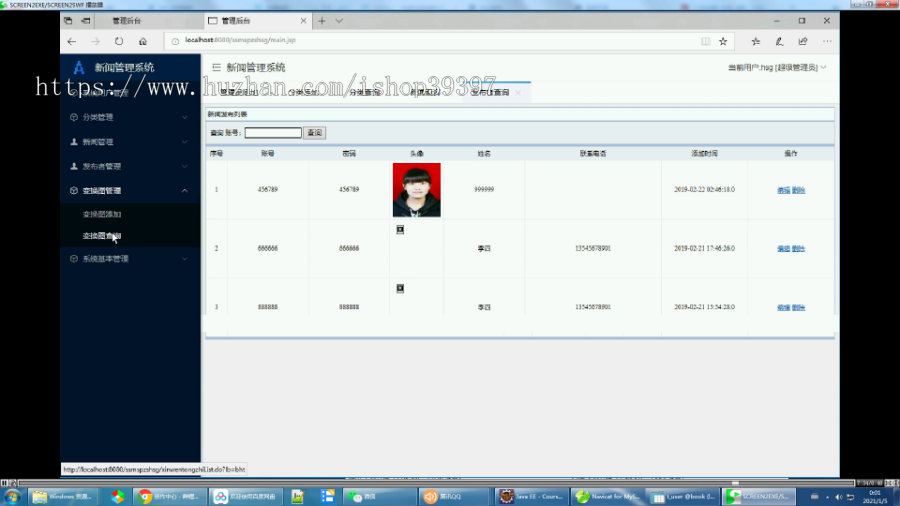
Task: Click broken image icon in row 3
Action: (x=400, y=288)
